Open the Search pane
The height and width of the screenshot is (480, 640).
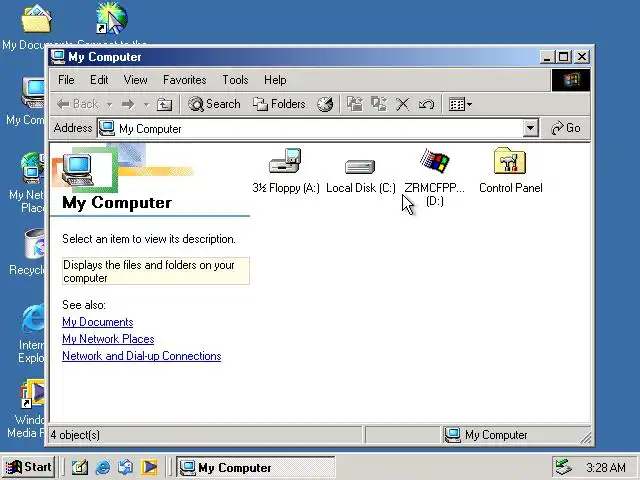pos(214,104)
